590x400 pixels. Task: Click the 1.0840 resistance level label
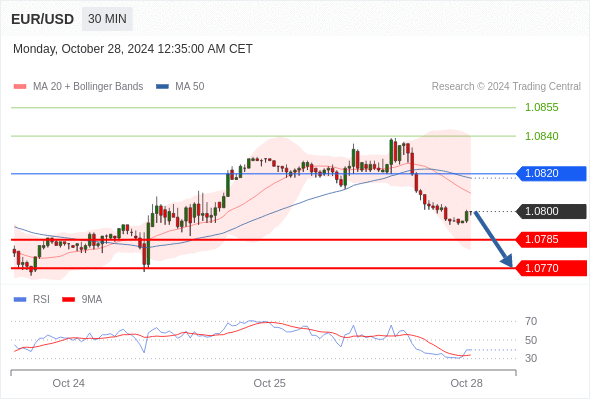(541, 136)
